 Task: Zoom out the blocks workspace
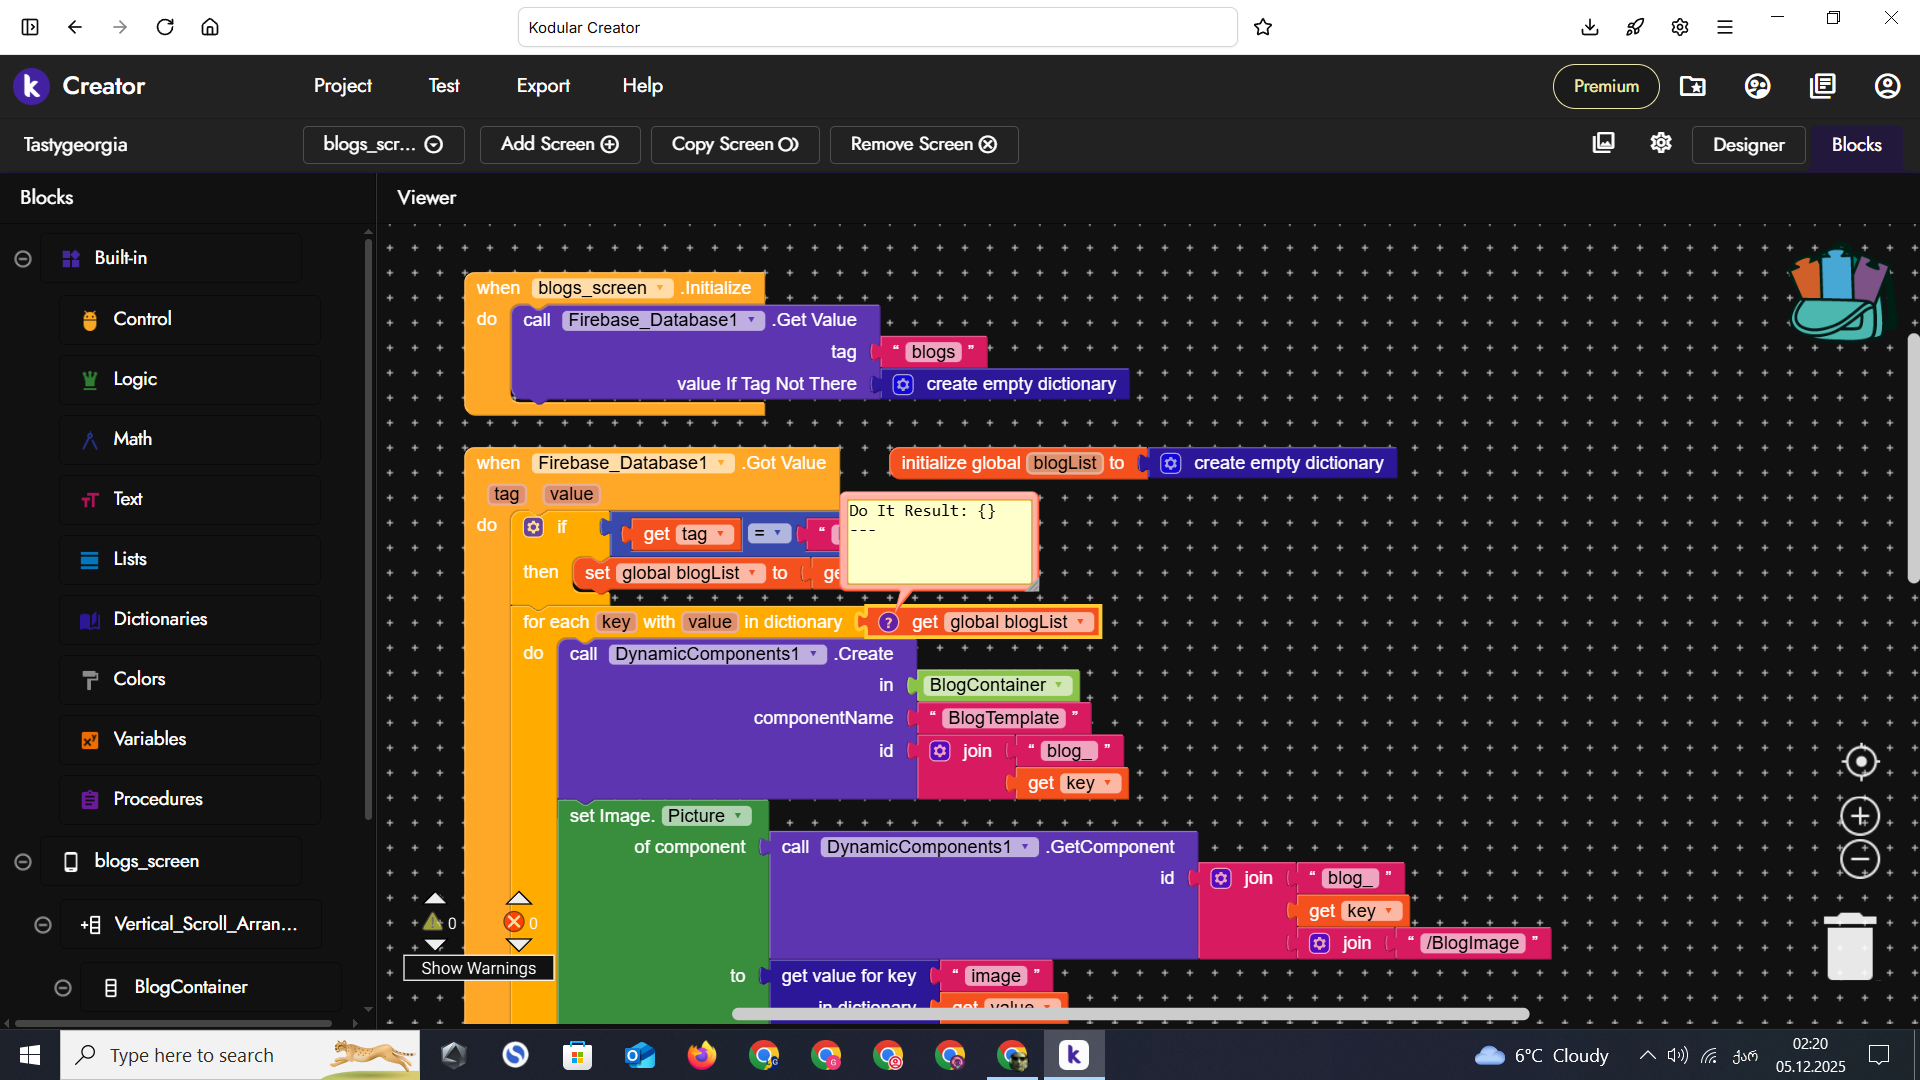click(x=1860, y=860)
